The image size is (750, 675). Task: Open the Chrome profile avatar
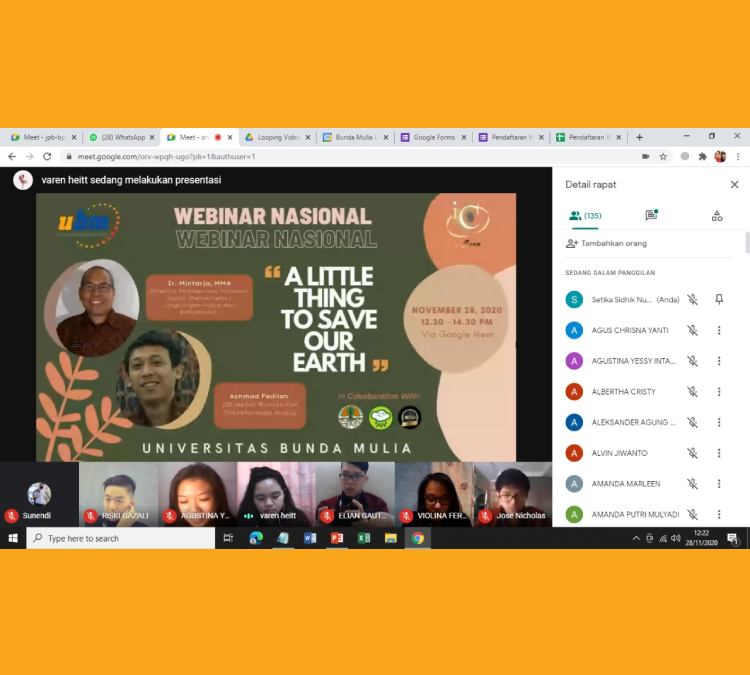pos(720,156)
